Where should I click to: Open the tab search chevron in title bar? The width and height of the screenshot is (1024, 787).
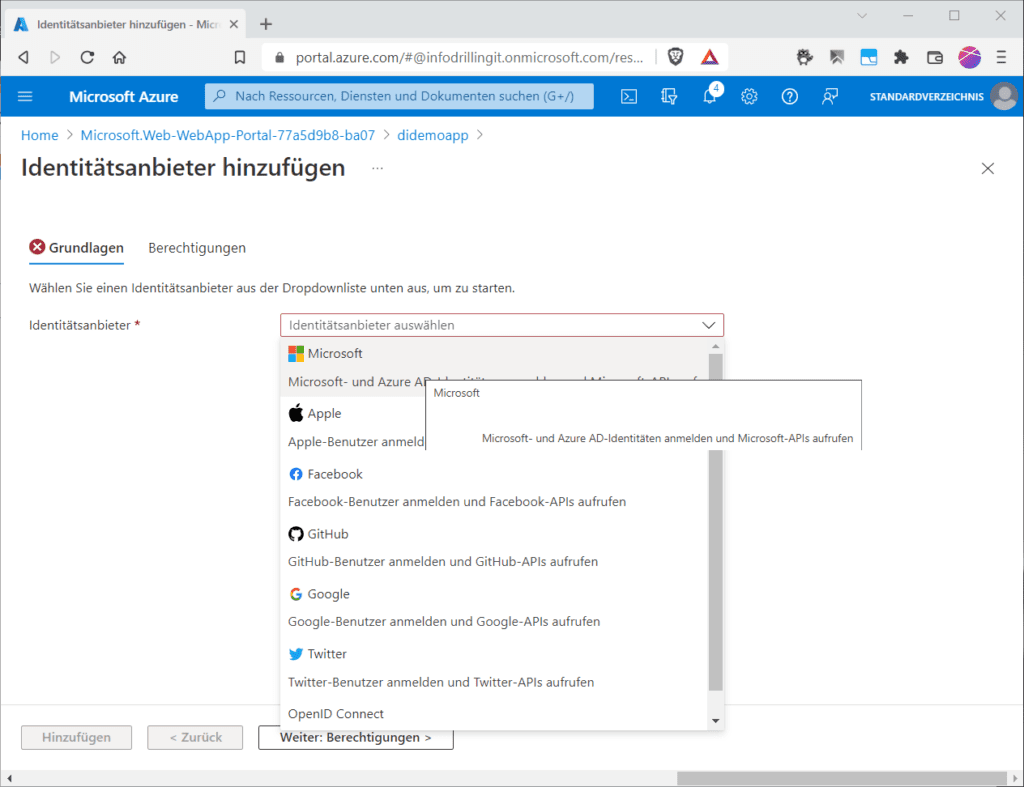(x=862, y=16)
